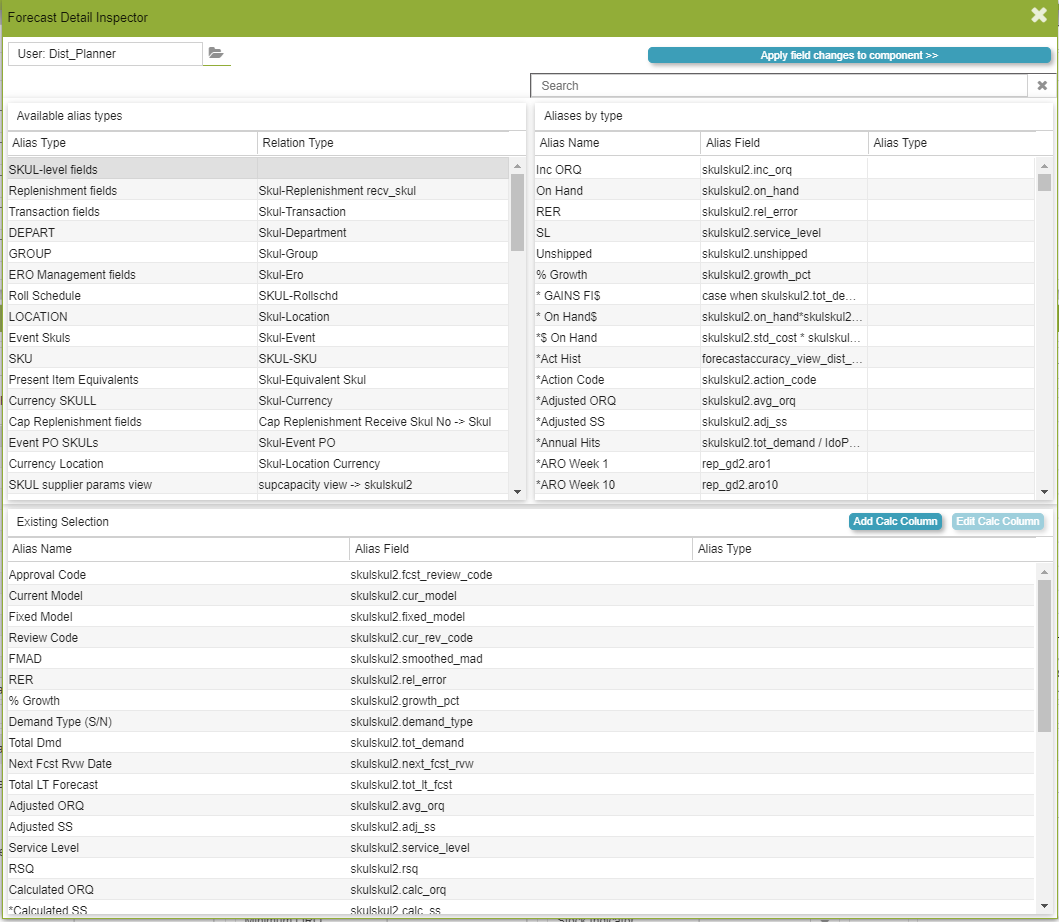Click the Edit Calc Column button

(997, 521)
